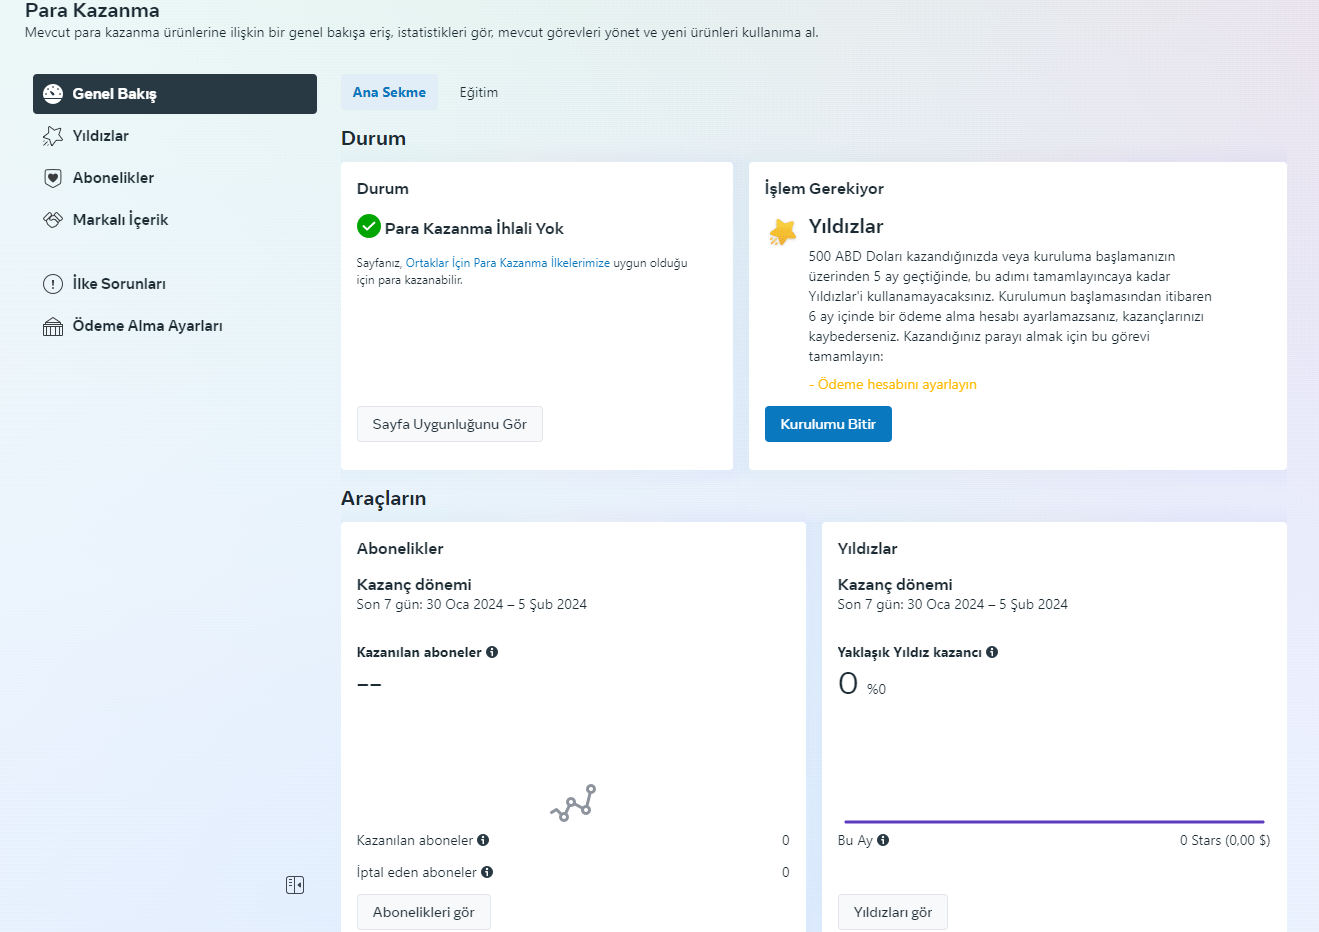This screenshot has width=1319, height=932.
Task: Click the Para Kazanma page title
Action: point(92,11)
